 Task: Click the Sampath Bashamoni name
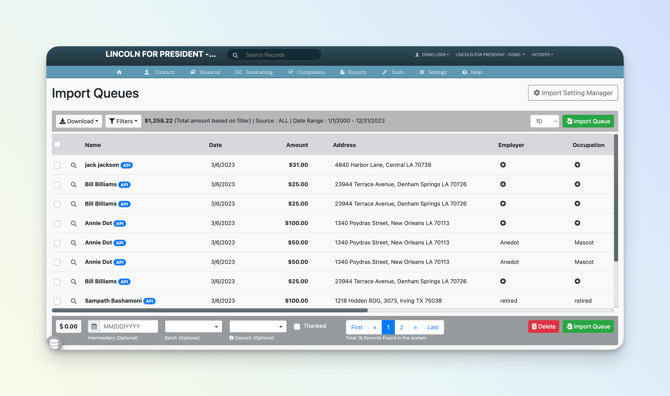point(113,301)
